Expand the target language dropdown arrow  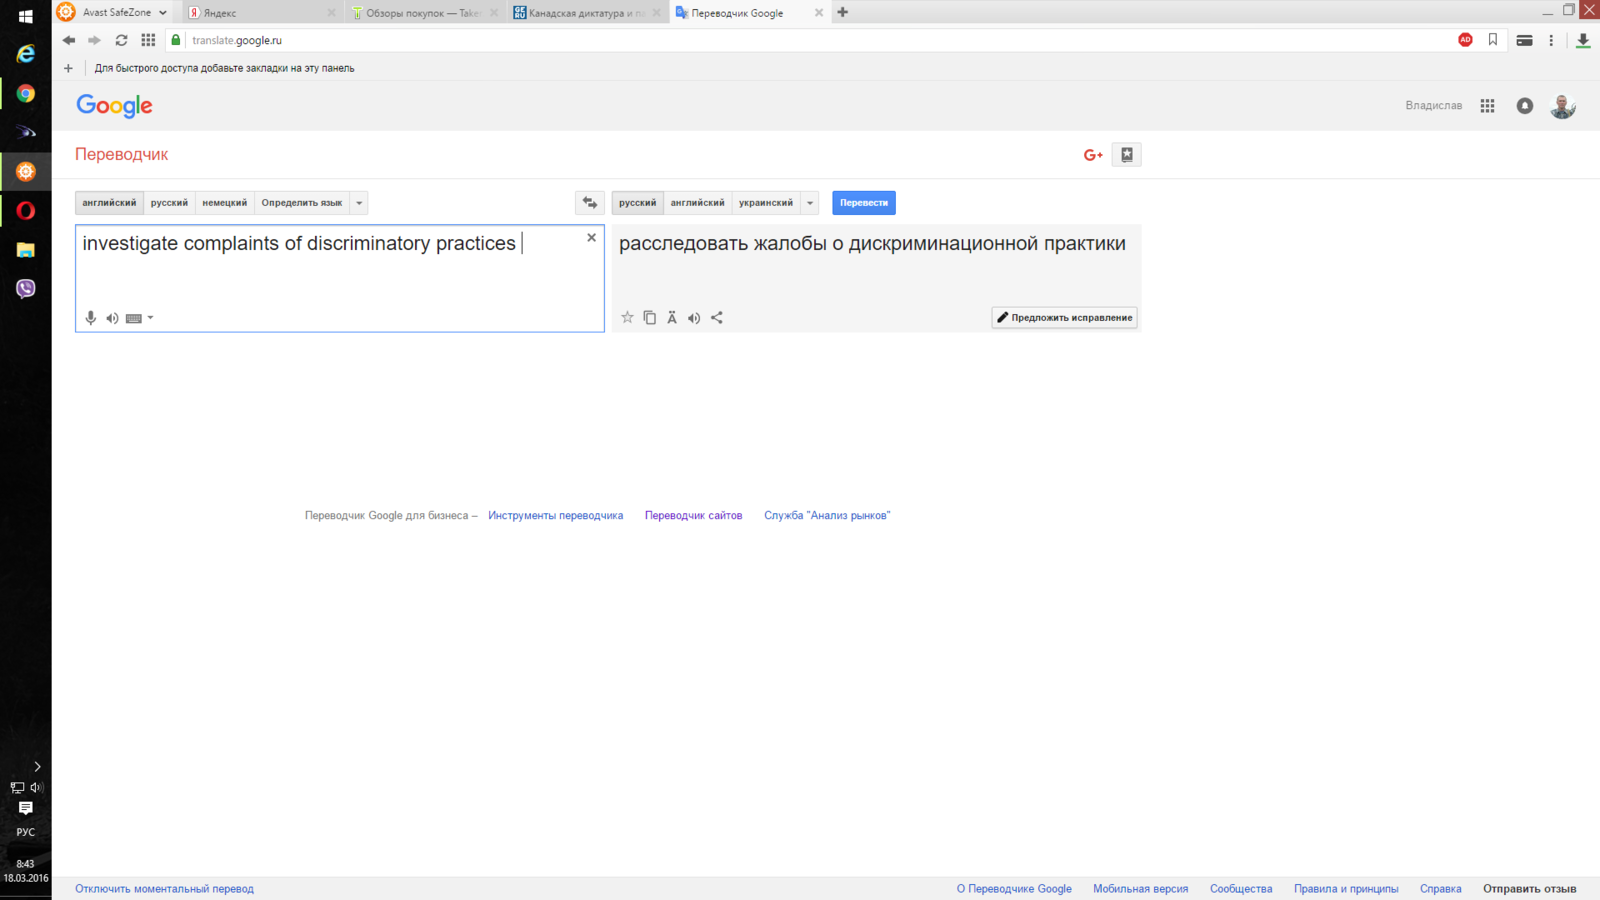(810, 203)
